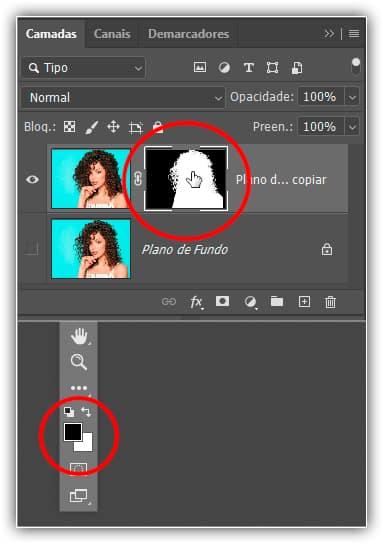Add a layer mask icon
The width and height of the screenshot is (383, 544).
222,301
